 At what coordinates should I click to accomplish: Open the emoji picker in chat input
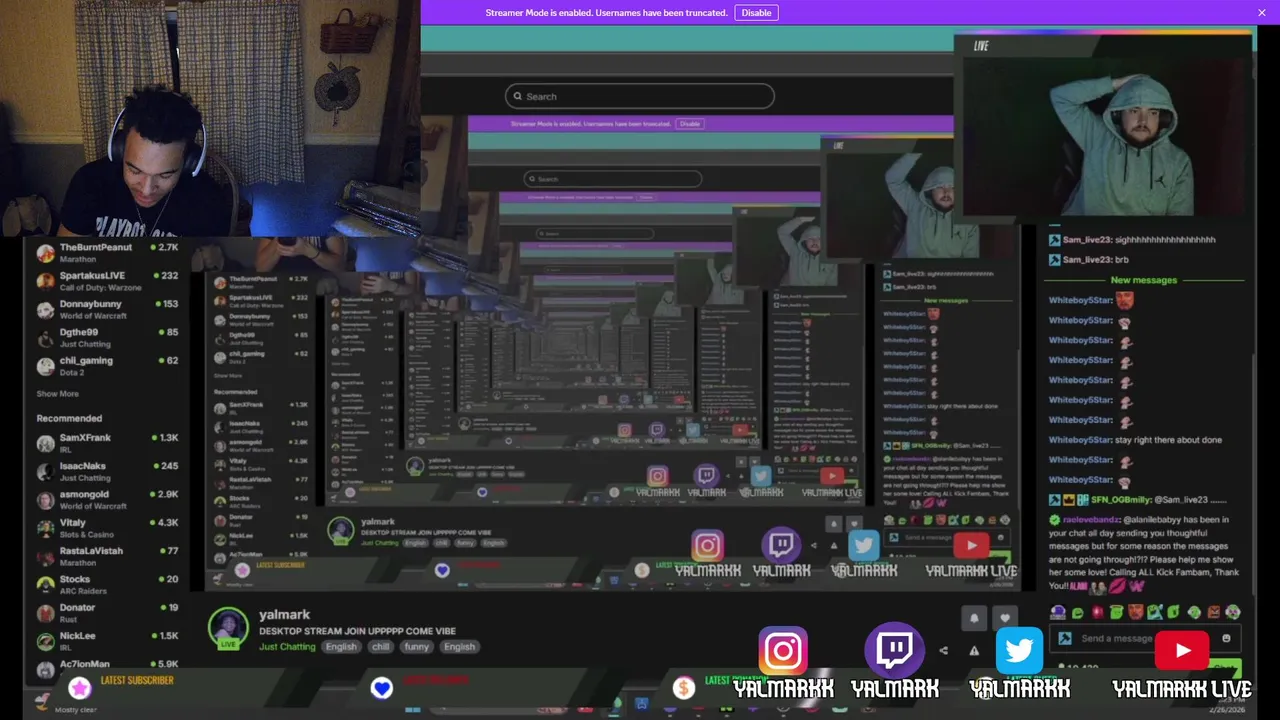pos(1226,639)
